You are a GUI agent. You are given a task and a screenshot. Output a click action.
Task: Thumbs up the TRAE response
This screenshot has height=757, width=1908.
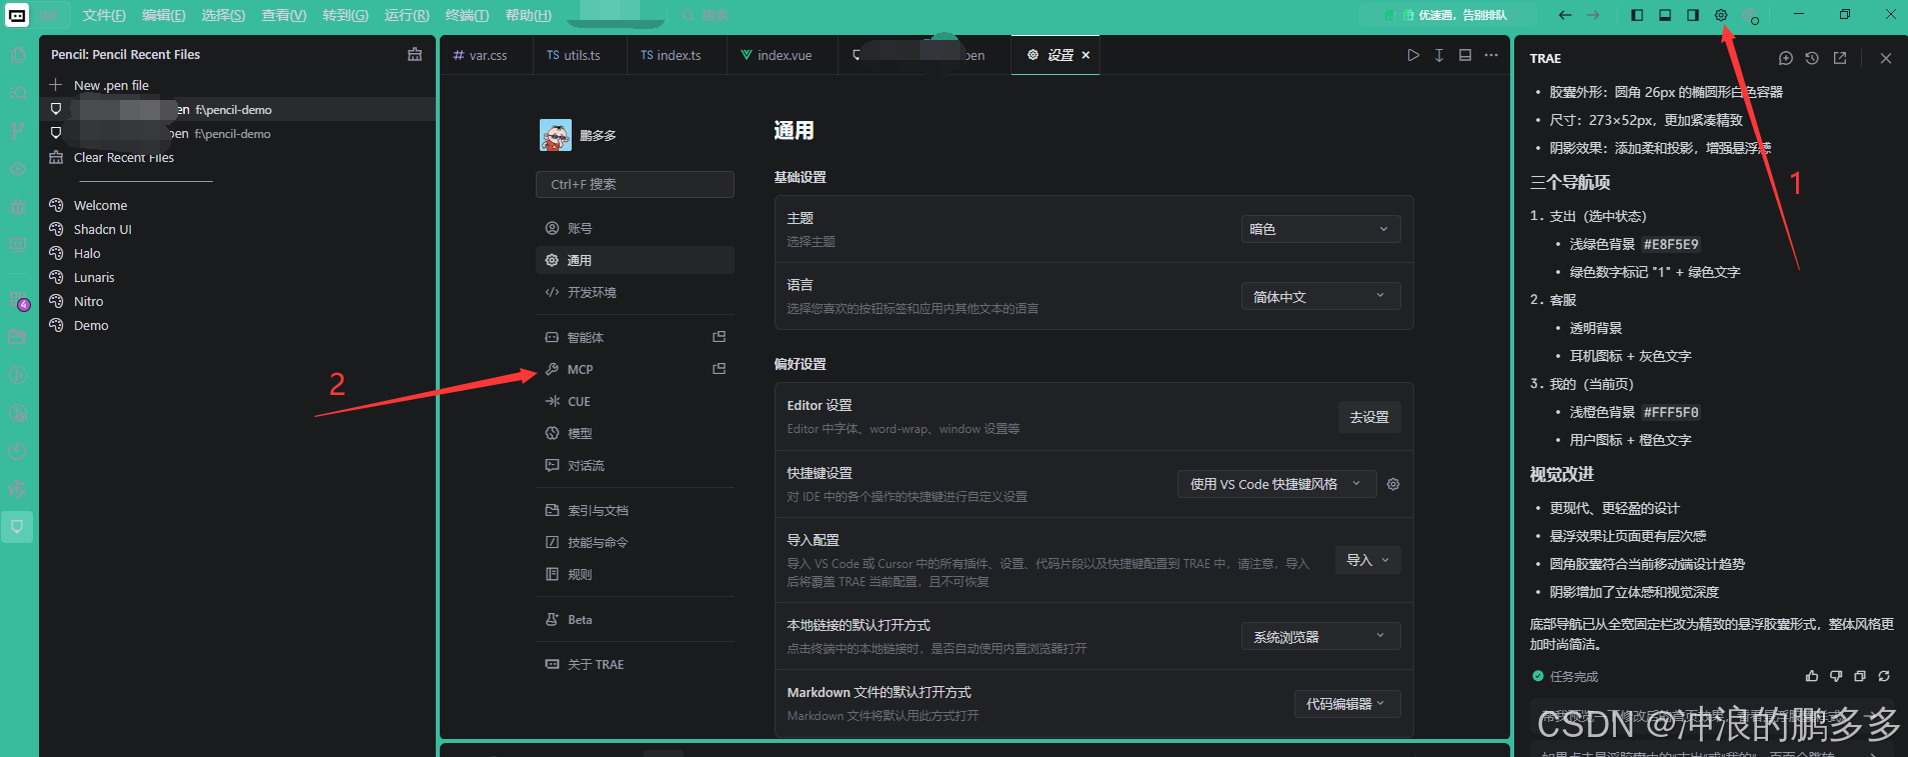coord(1812,676)
